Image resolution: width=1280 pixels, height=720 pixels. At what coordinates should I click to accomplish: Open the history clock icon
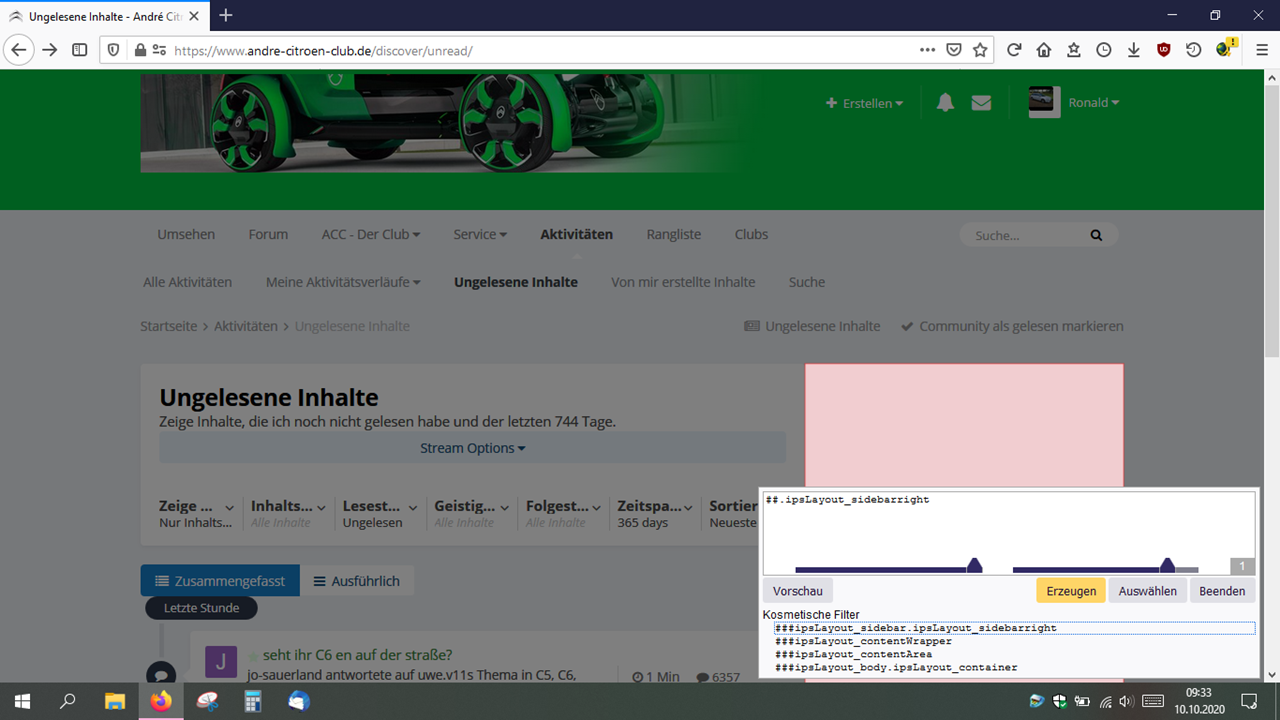coord(1104,50)
